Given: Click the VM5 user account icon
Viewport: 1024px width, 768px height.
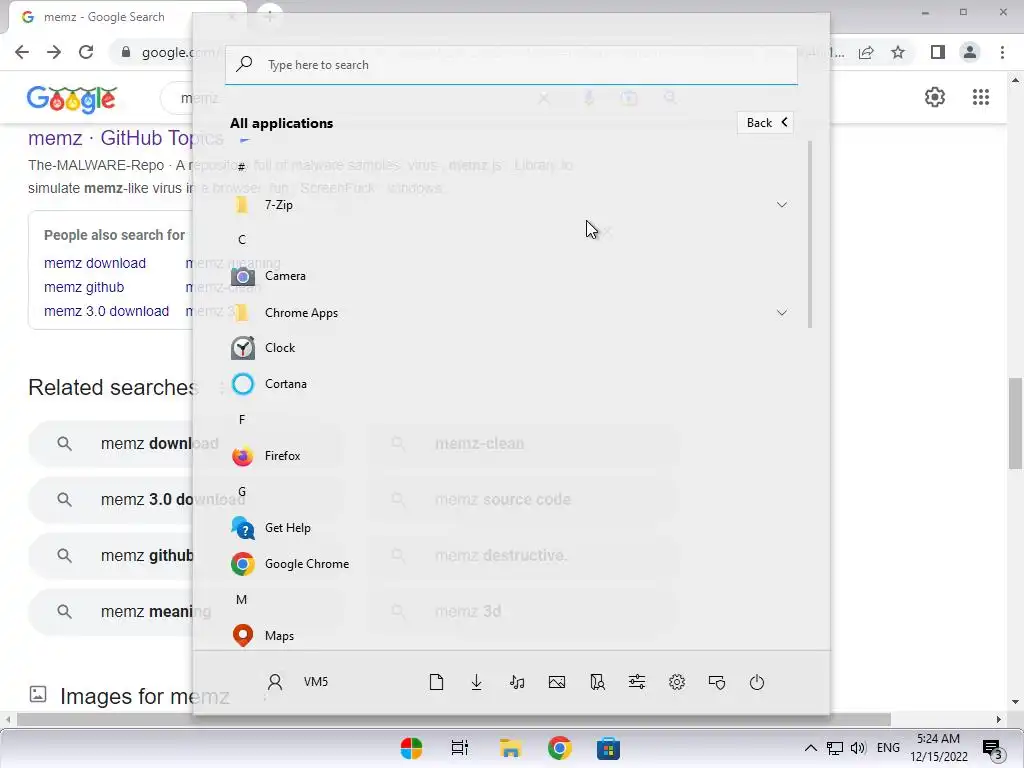Looking at the screenshot, I should (x=275, y=682).
